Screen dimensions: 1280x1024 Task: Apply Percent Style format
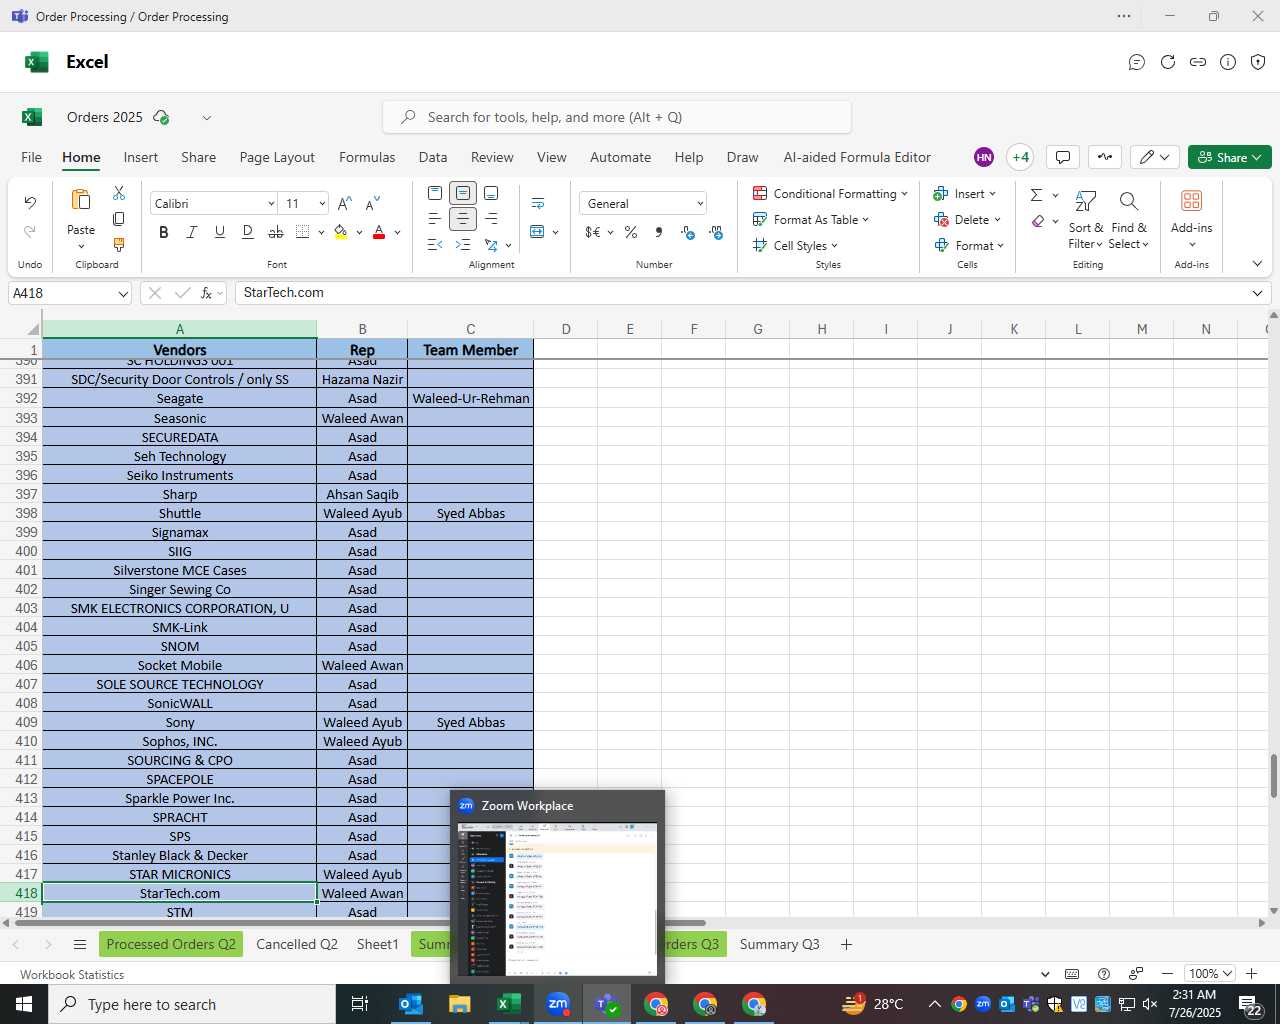(x=631, y=232)
